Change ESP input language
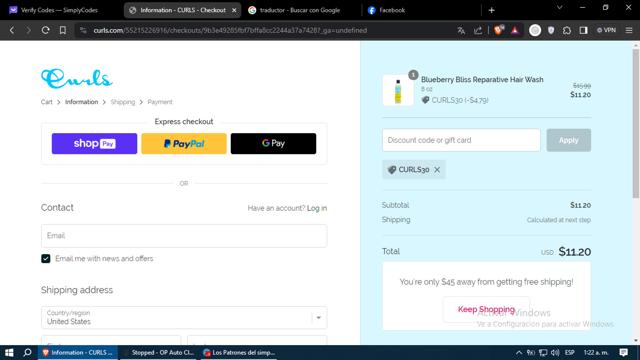The width and height of the screenshot is (640, 360). [570, 352]
